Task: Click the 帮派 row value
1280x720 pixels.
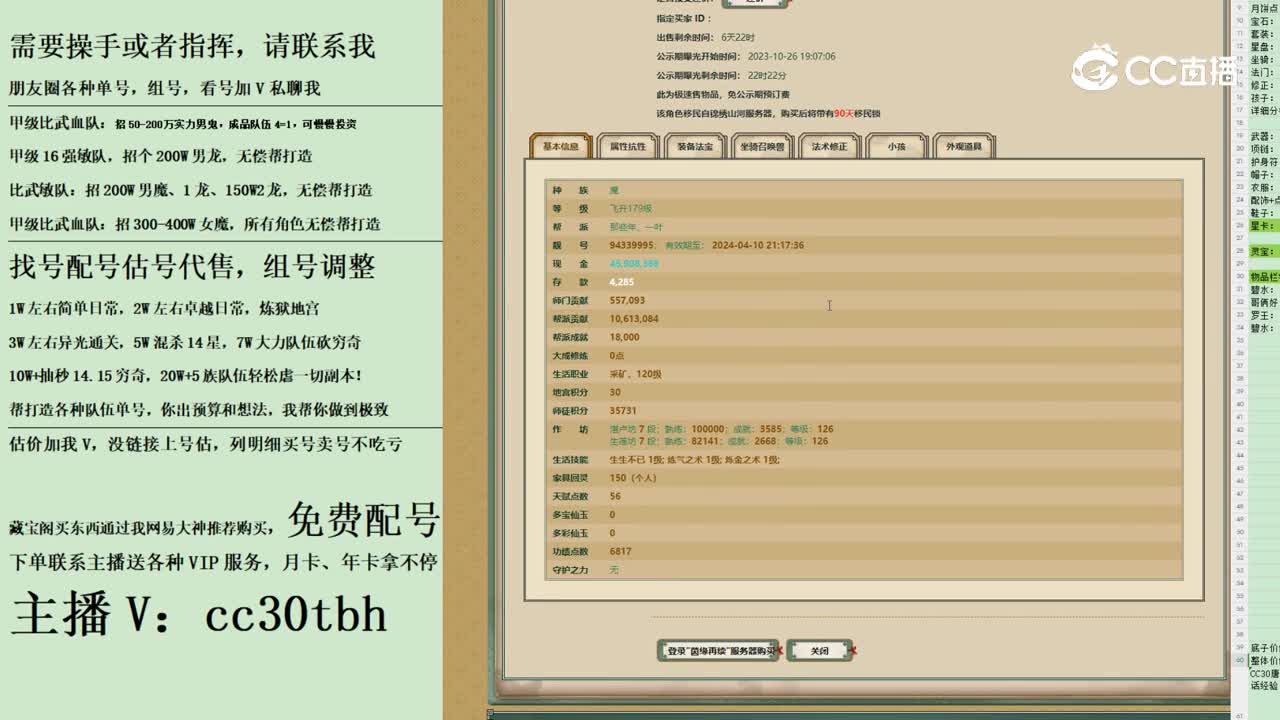Action: tap(636, 227)
